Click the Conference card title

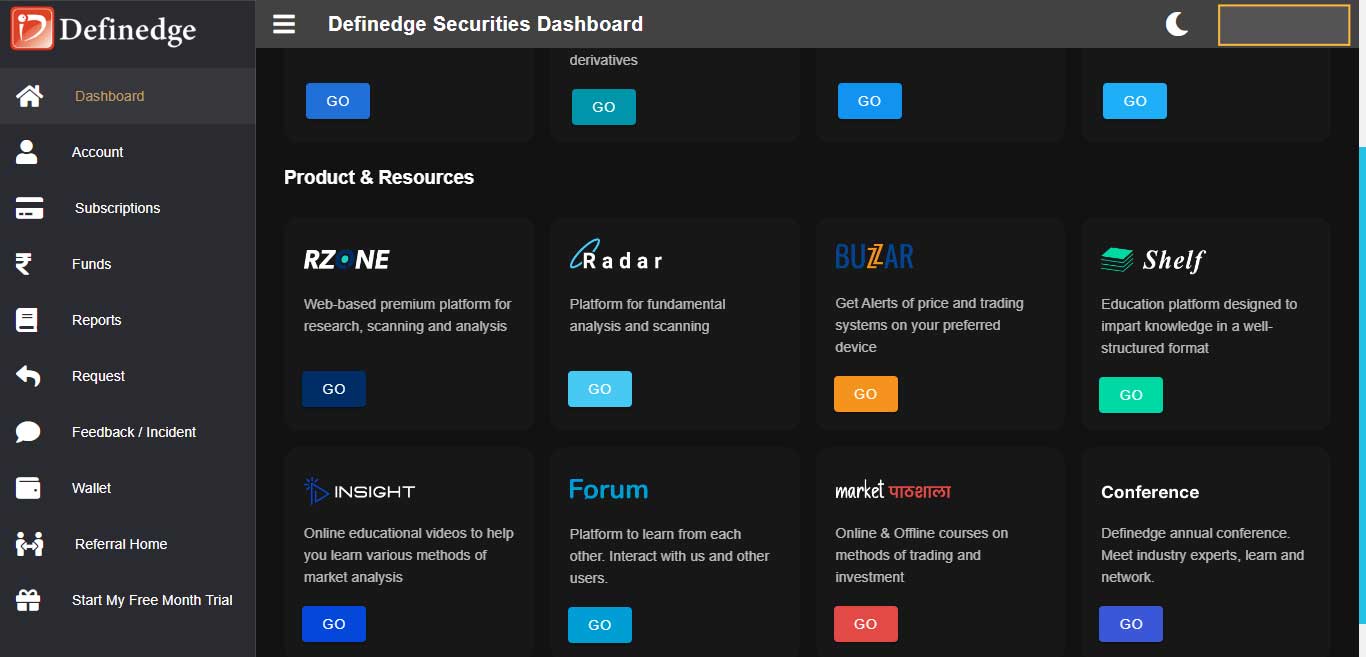point(1150,492)
